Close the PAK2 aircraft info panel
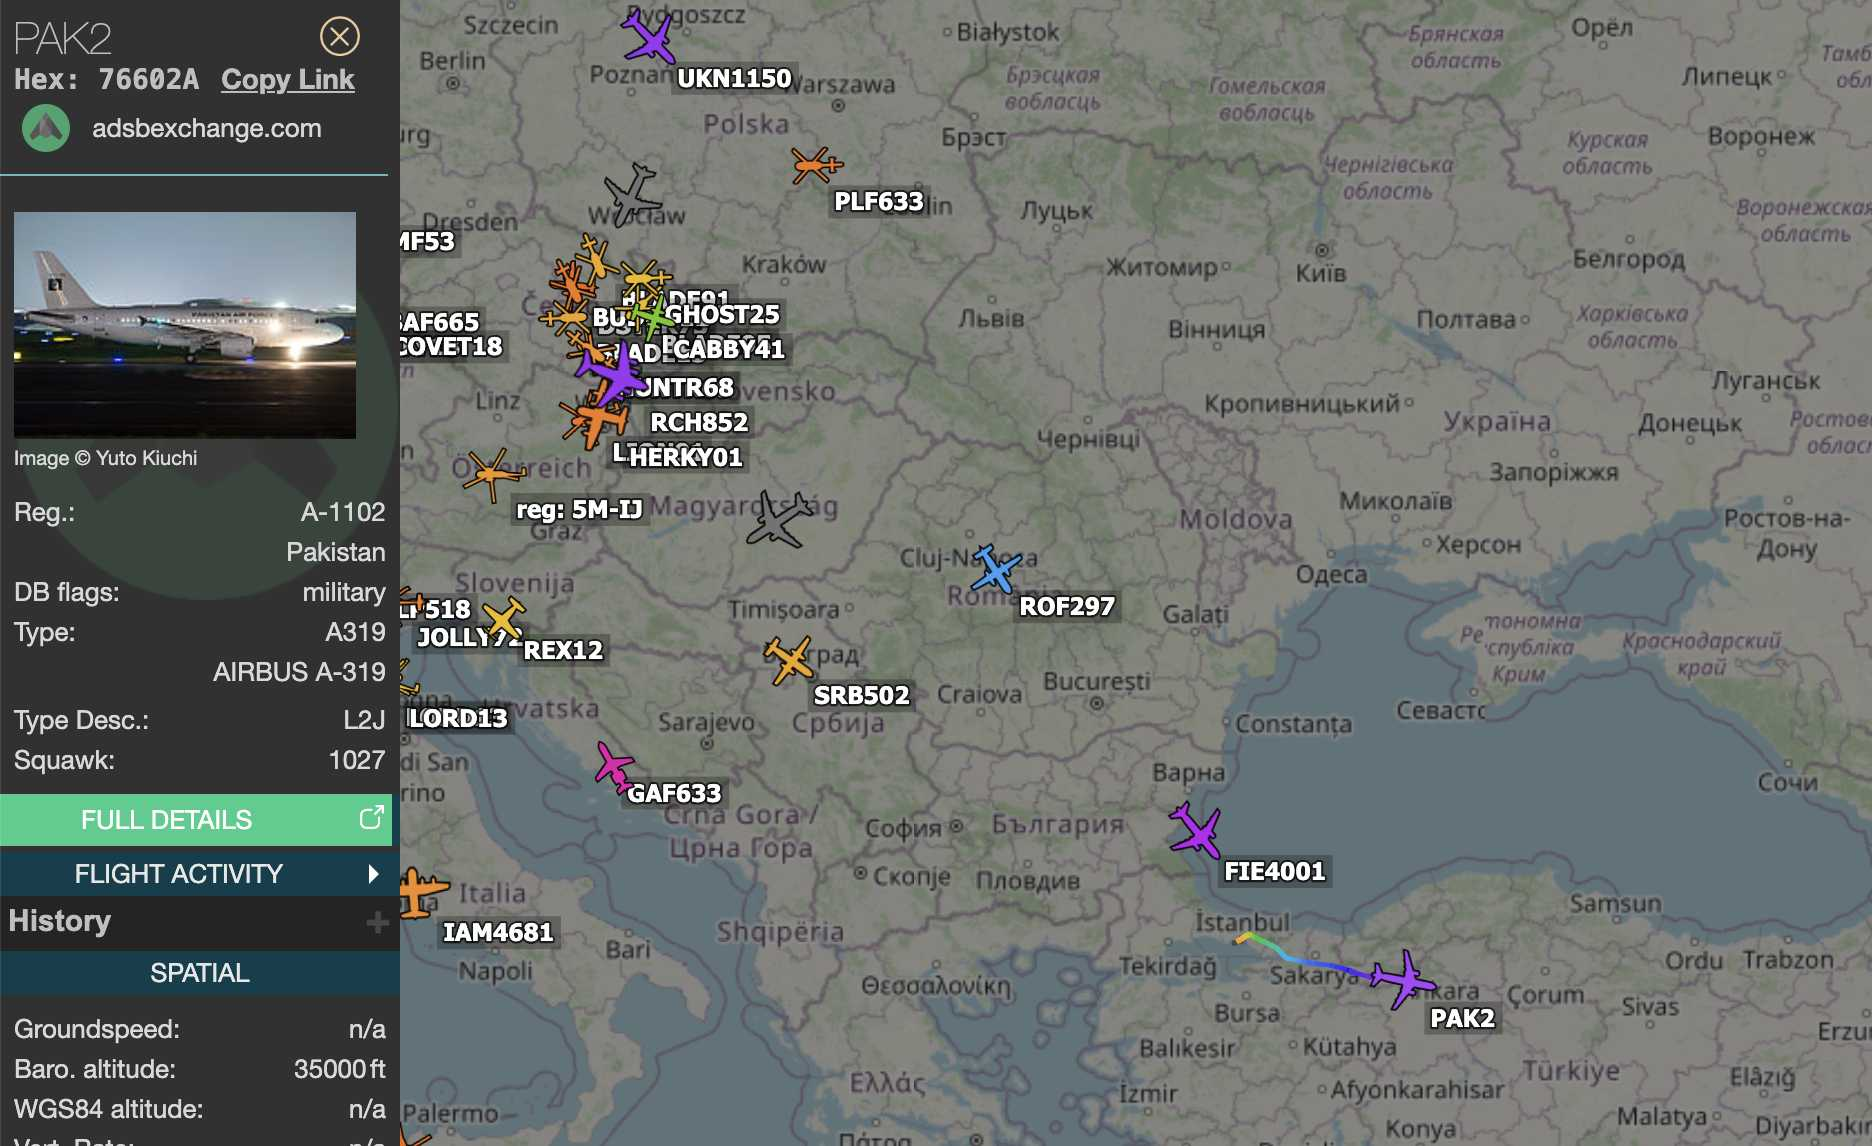1872x1146 pixels. coord(339,37)
